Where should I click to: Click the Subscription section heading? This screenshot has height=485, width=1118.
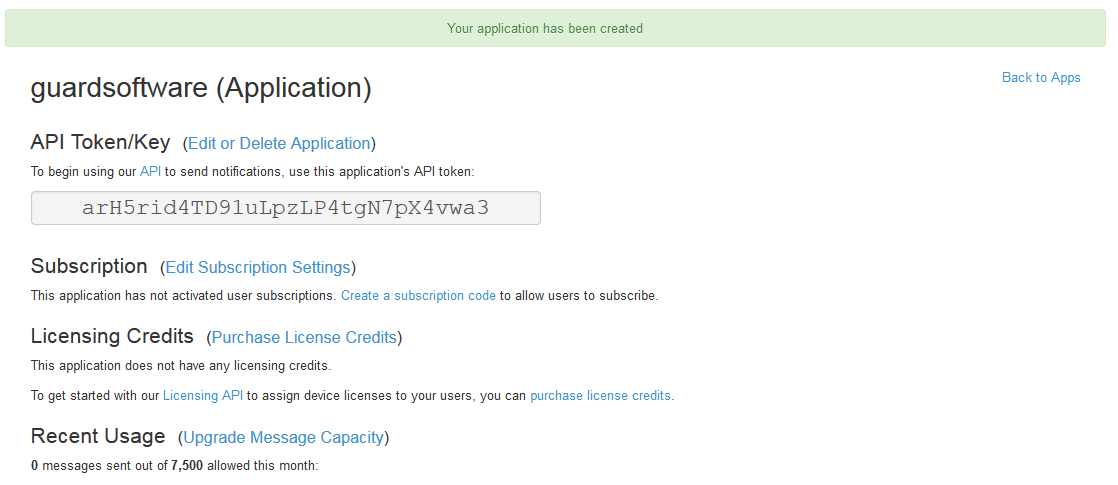coord(89,266)
